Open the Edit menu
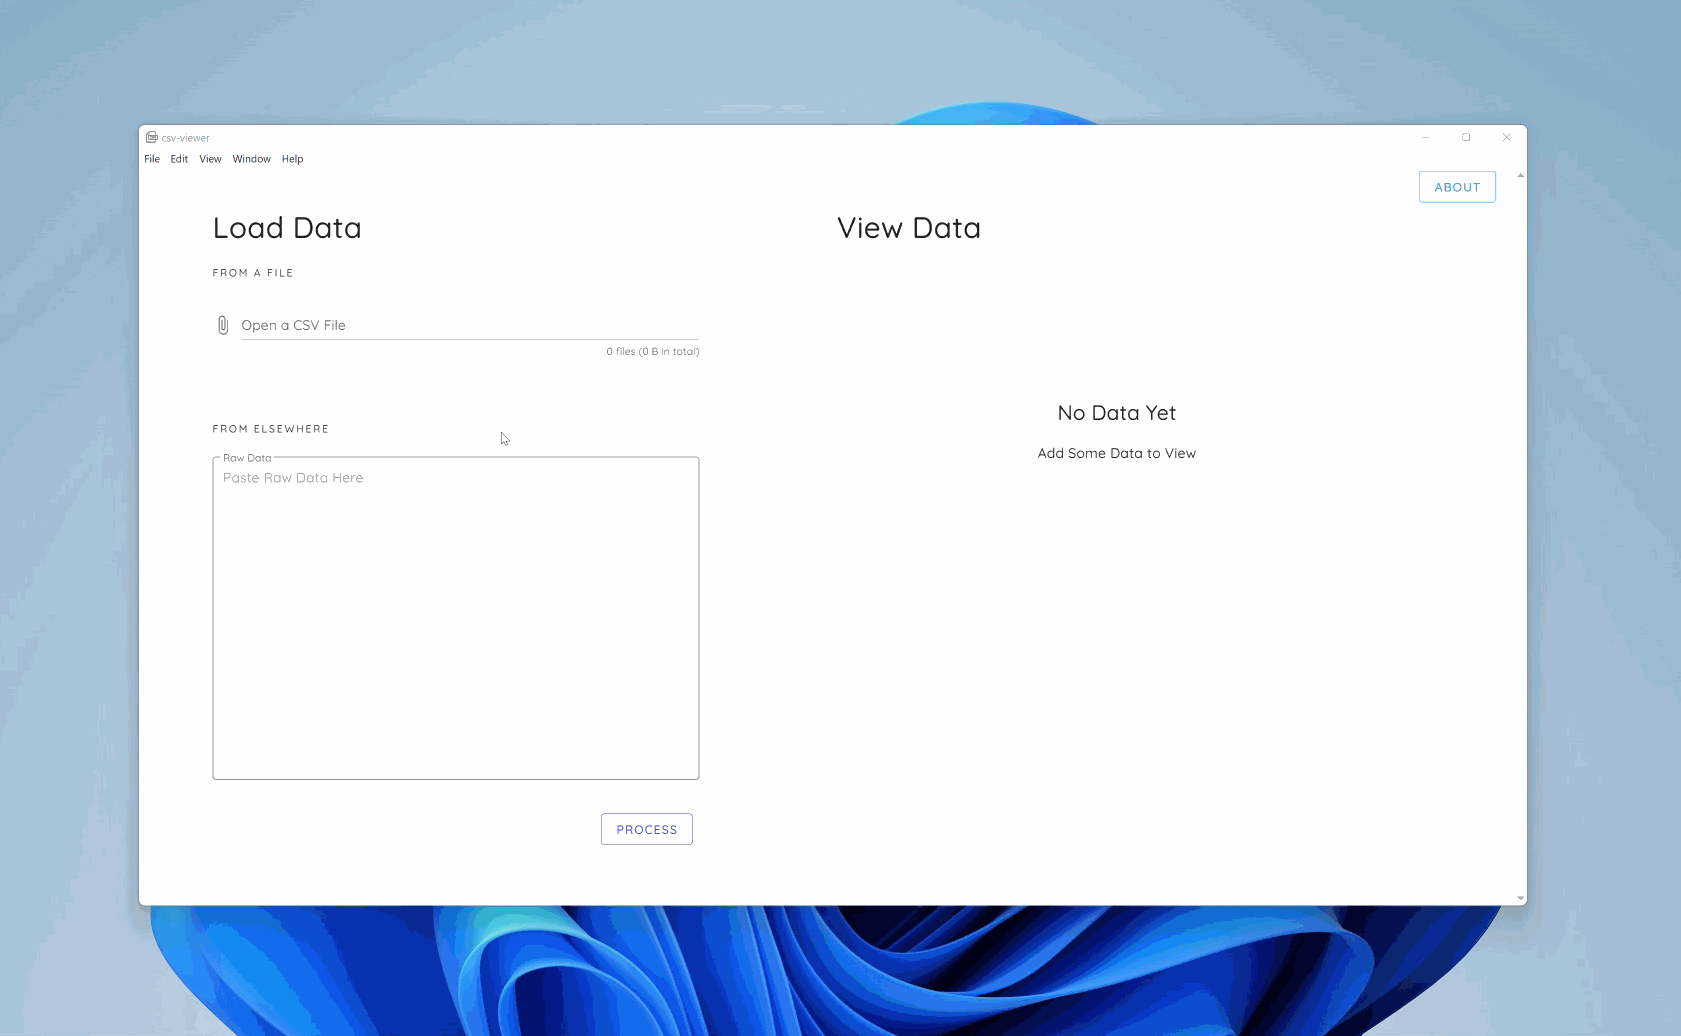Screen dimensions: 1681x1036 point(179,159)
